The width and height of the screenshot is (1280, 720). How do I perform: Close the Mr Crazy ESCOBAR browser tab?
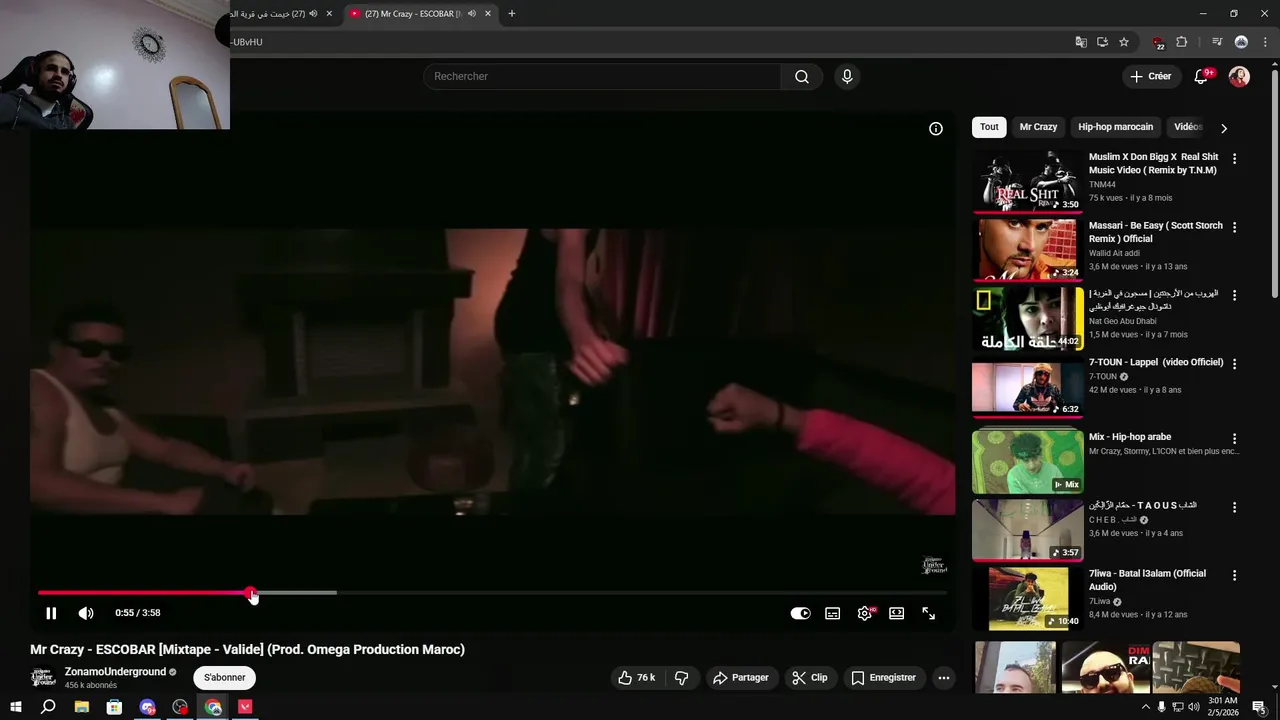pyautogui.click(x=490, y=14)
